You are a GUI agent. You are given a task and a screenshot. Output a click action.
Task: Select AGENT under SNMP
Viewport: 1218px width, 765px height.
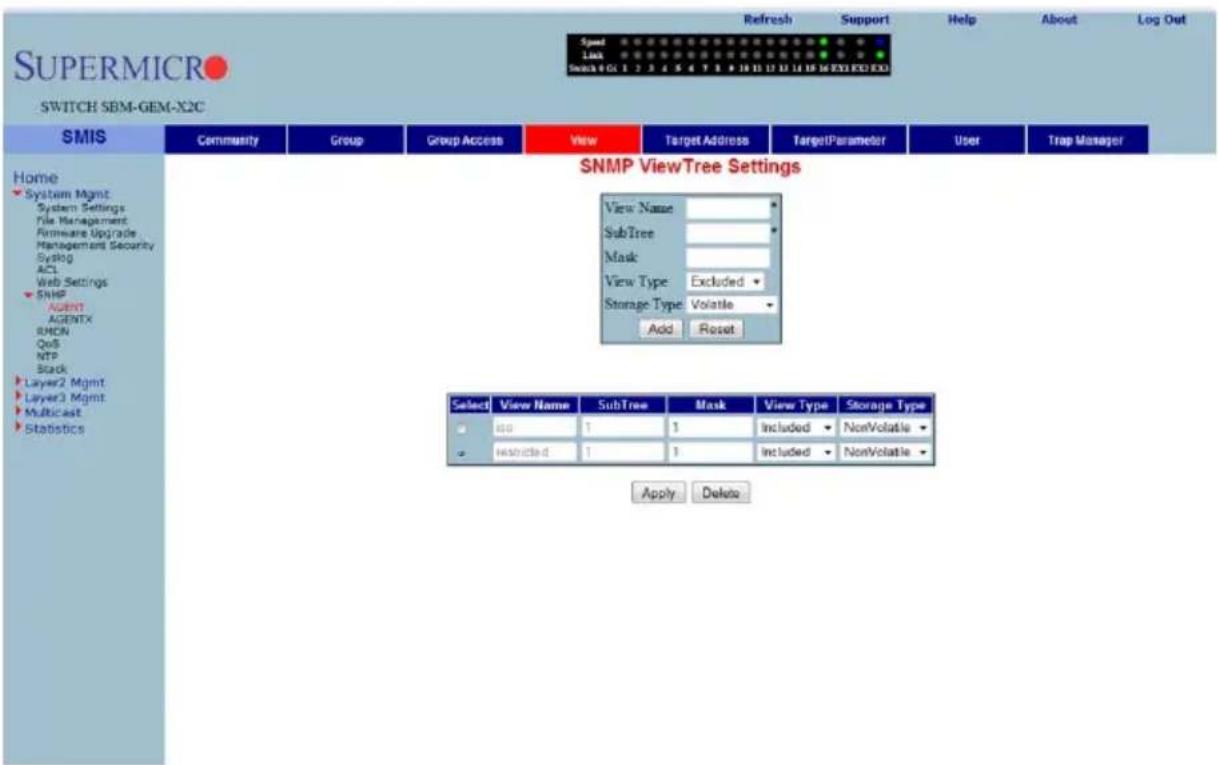pyautogui.click(x=64, y=307)
